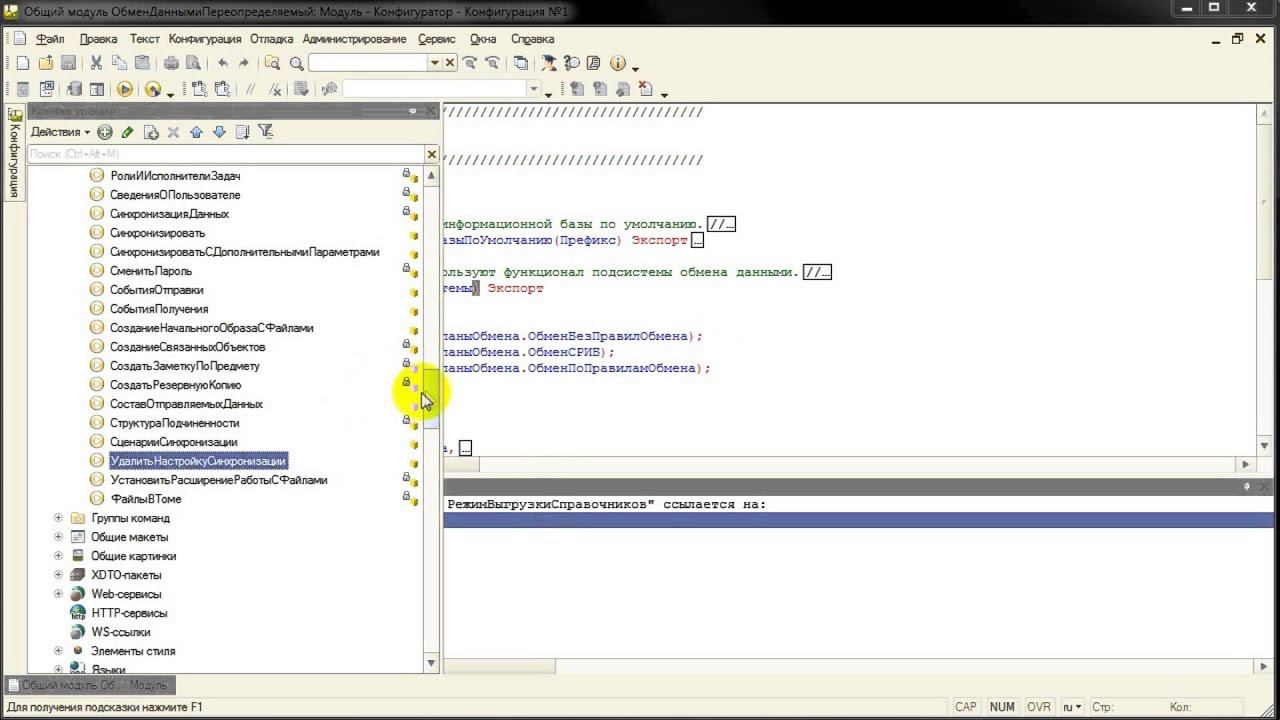This screenshot has width=1280, height=720.
Task: Expand the XDTO-пакеты tree node
Action: pyautogui.click(x=58, y=575)
